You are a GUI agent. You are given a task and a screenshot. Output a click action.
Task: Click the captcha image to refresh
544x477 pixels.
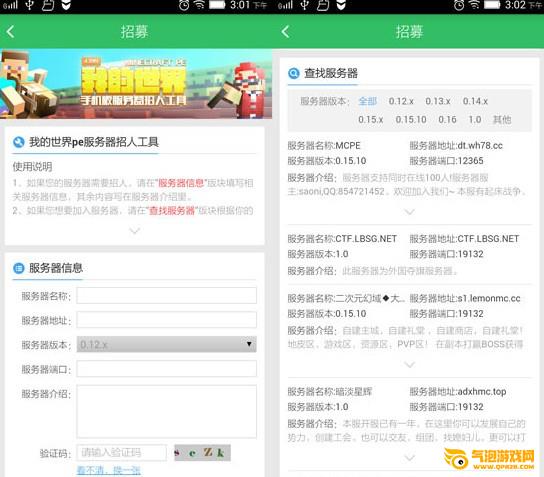click(x=202, y=453)
